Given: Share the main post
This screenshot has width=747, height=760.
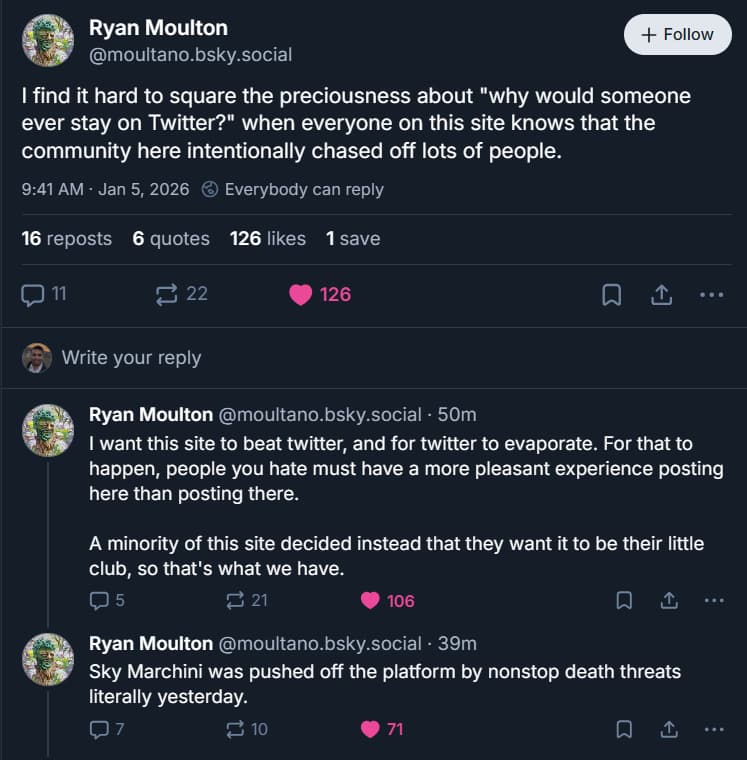Looking at the screenshot, I should [661, 295].
